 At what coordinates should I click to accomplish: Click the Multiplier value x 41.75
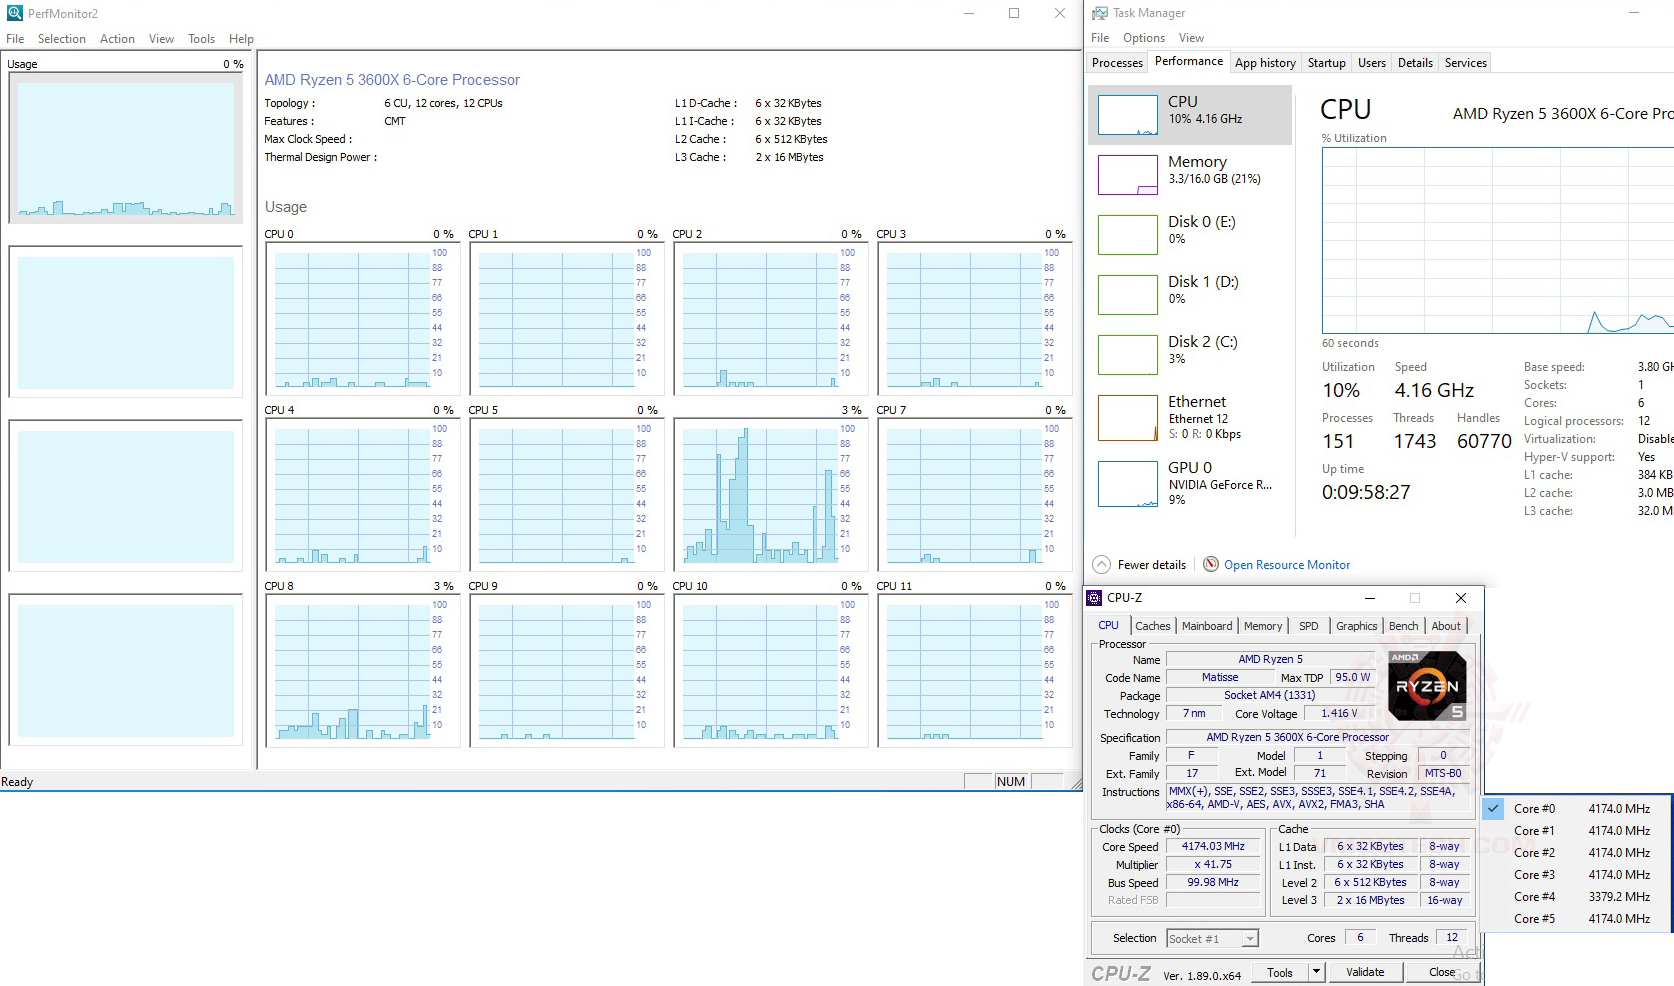(x=1213, y=864)
